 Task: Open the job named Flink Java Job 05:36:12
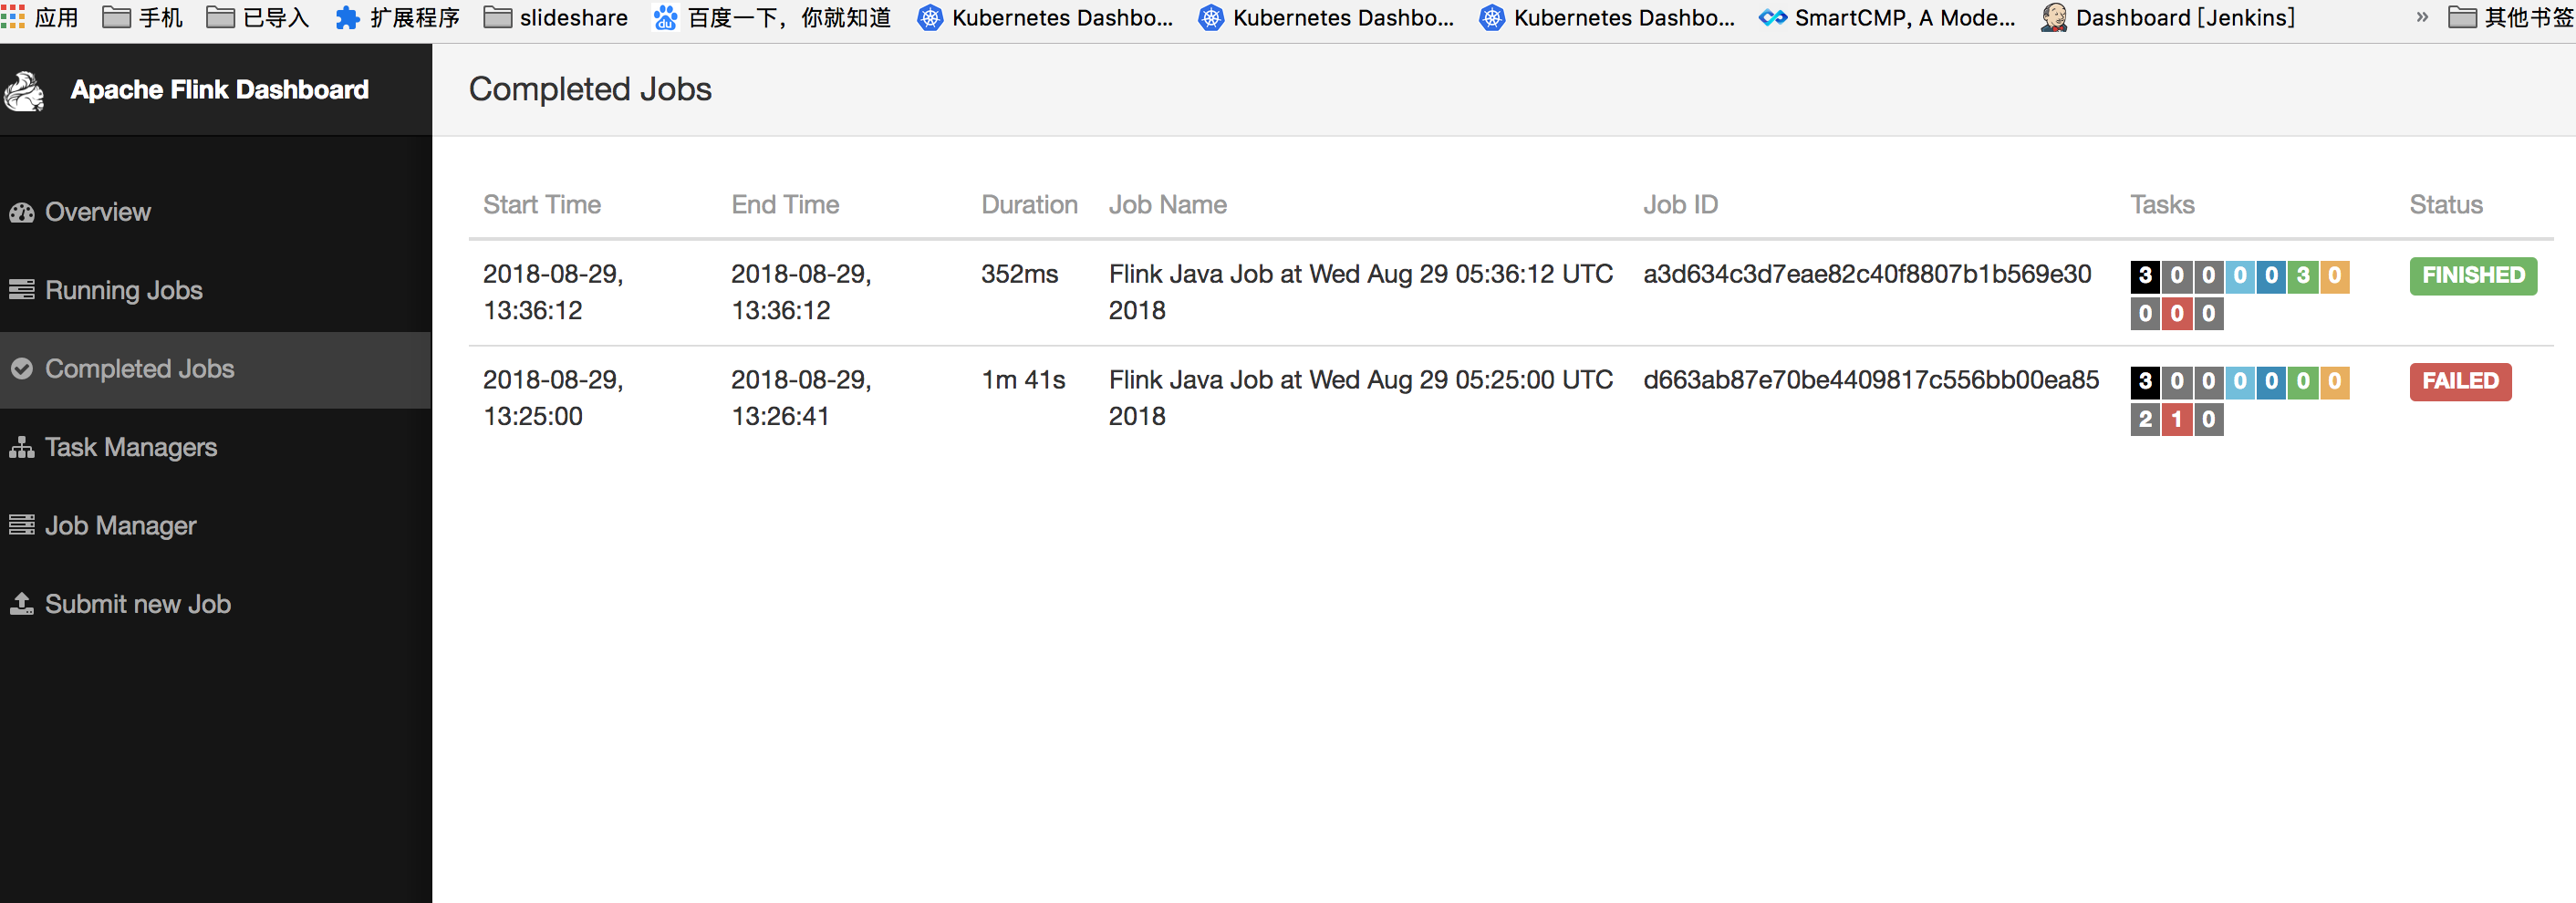1361,292
